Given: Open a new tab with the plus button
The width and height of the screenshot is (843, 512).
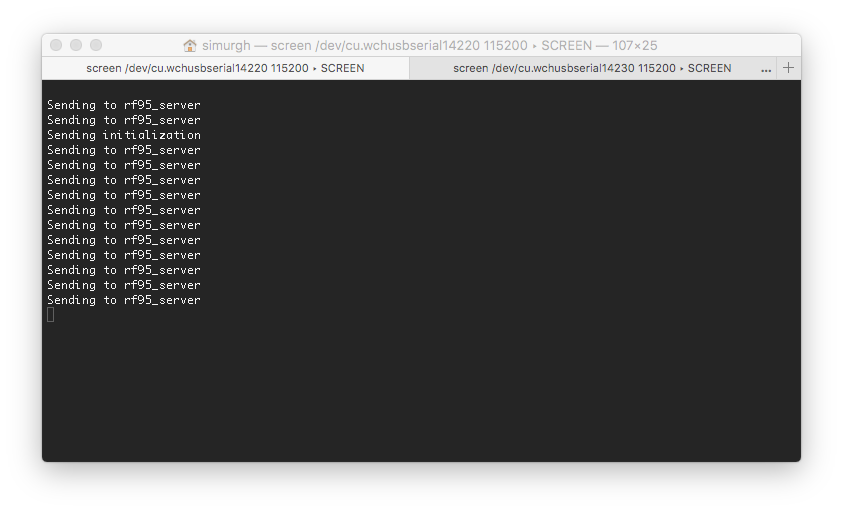Looking at the screenshot, I should (x=788, y=68).
